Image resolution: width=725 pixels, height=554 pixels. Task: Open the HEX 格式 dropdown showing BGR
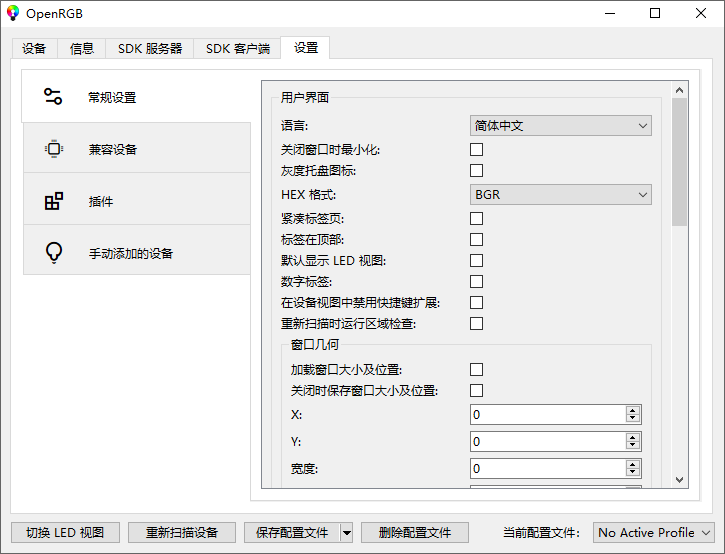point(560,195)
